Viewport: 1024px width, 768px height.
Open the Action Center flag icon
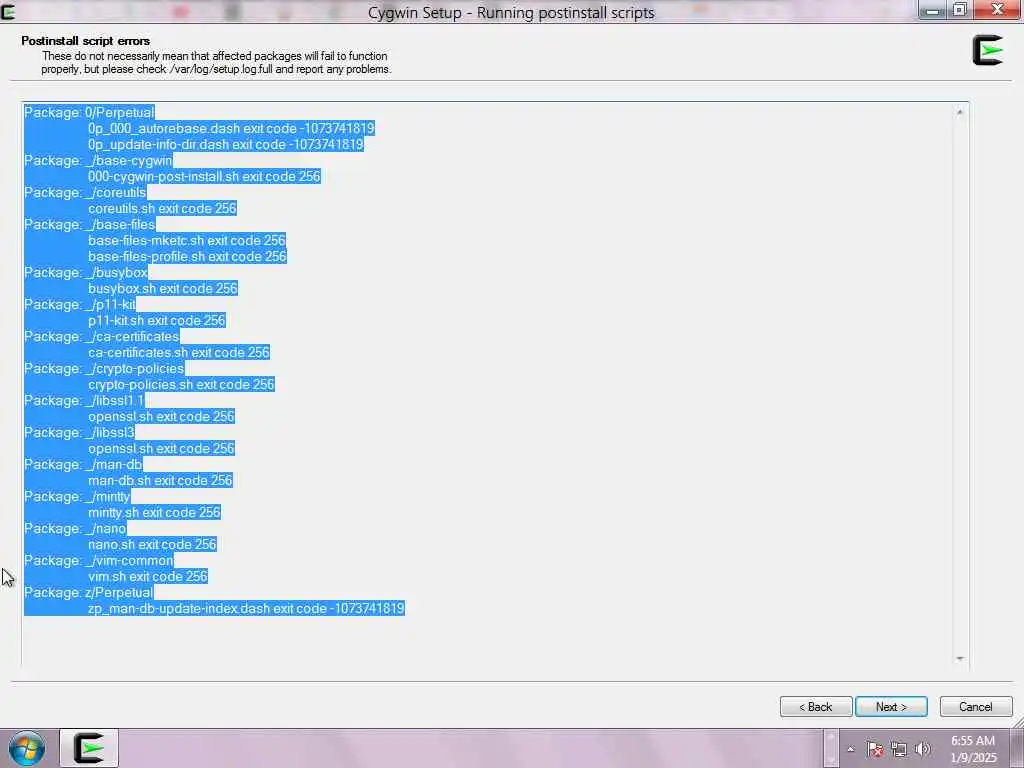pyautogui.click(x=874, y=749)
